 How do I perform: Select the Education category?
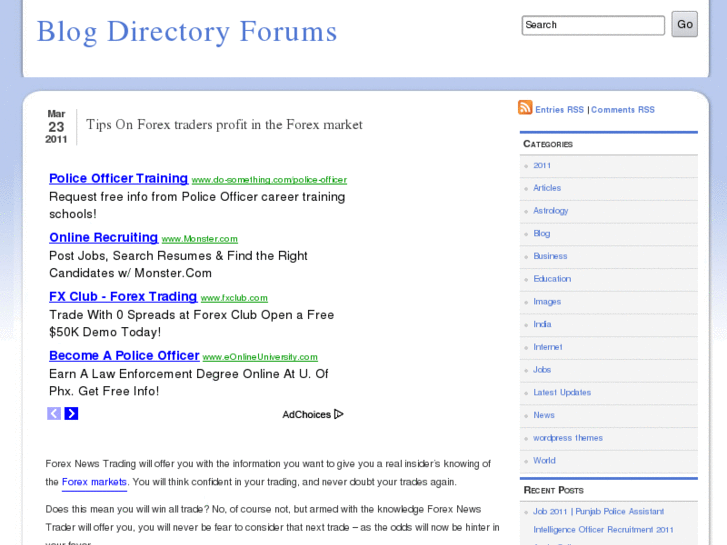pos(552,279)
